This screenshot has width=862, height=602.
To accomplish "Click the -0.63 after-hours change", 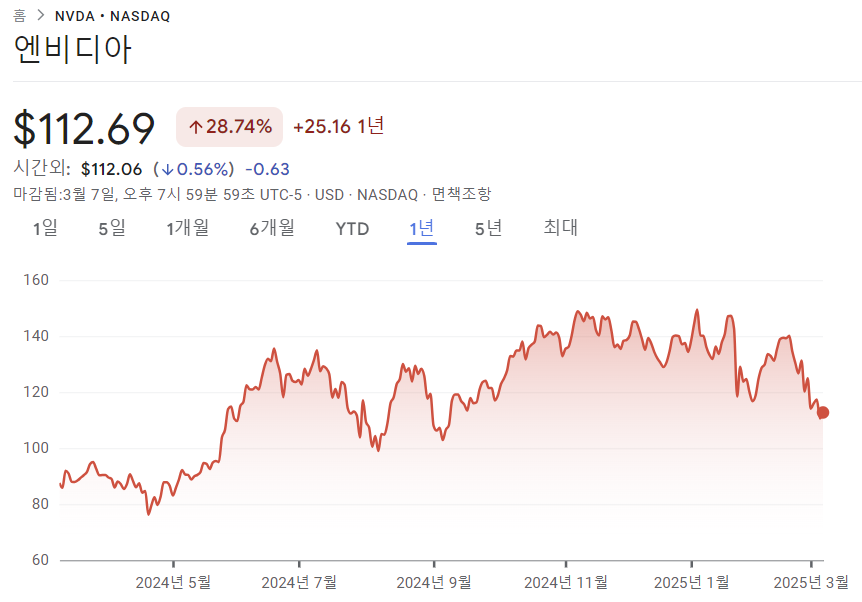I will 267,169.
